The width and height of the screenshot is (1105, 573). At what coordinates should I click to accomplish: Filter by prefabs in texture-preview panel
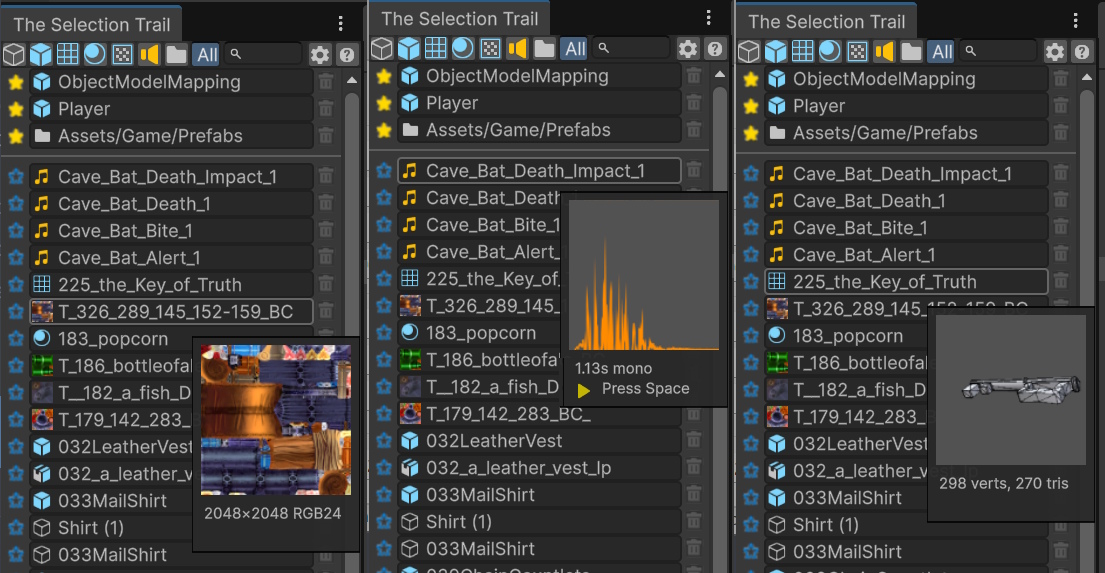(41, 54)
